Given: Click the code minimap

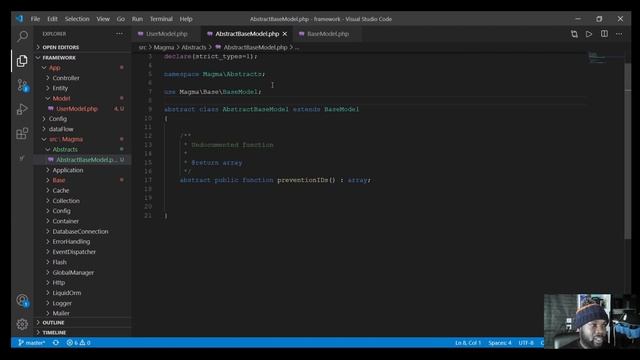Looking at the screenshot, I should [598, 58].
